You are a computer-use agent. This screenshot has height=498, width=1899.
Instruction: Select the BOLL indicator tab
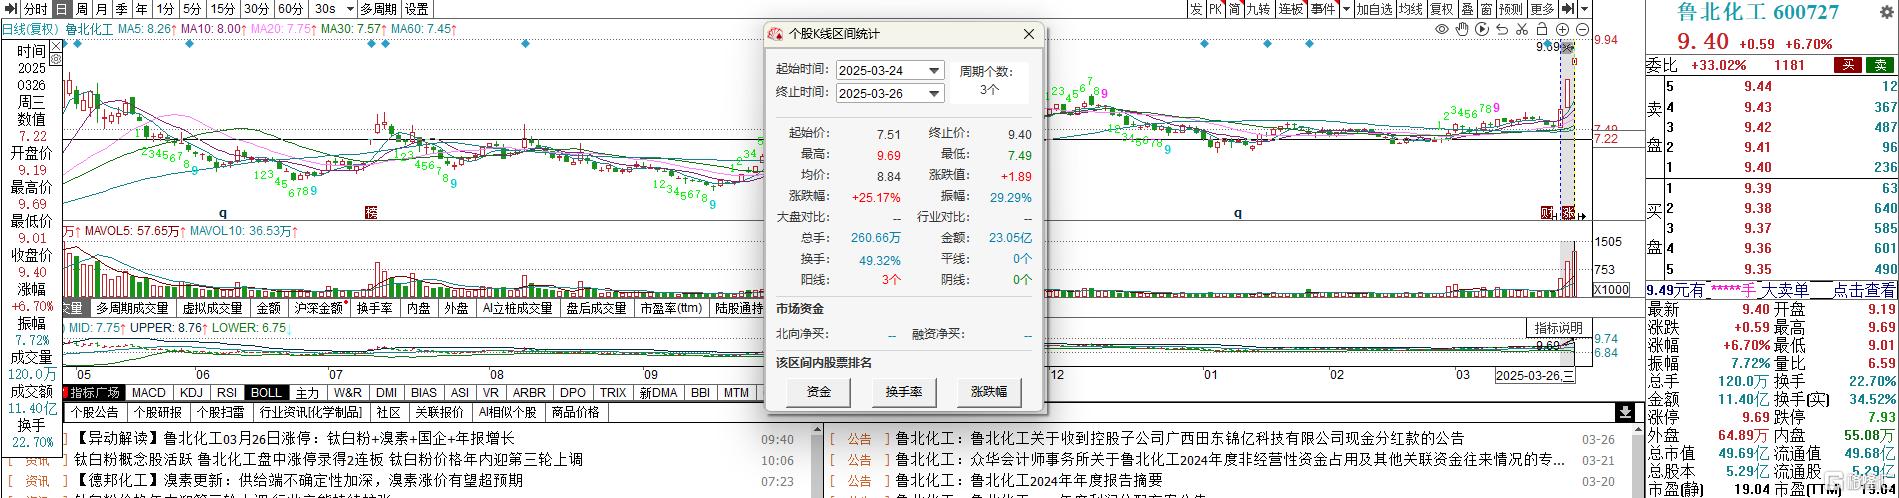click(267, 393)
